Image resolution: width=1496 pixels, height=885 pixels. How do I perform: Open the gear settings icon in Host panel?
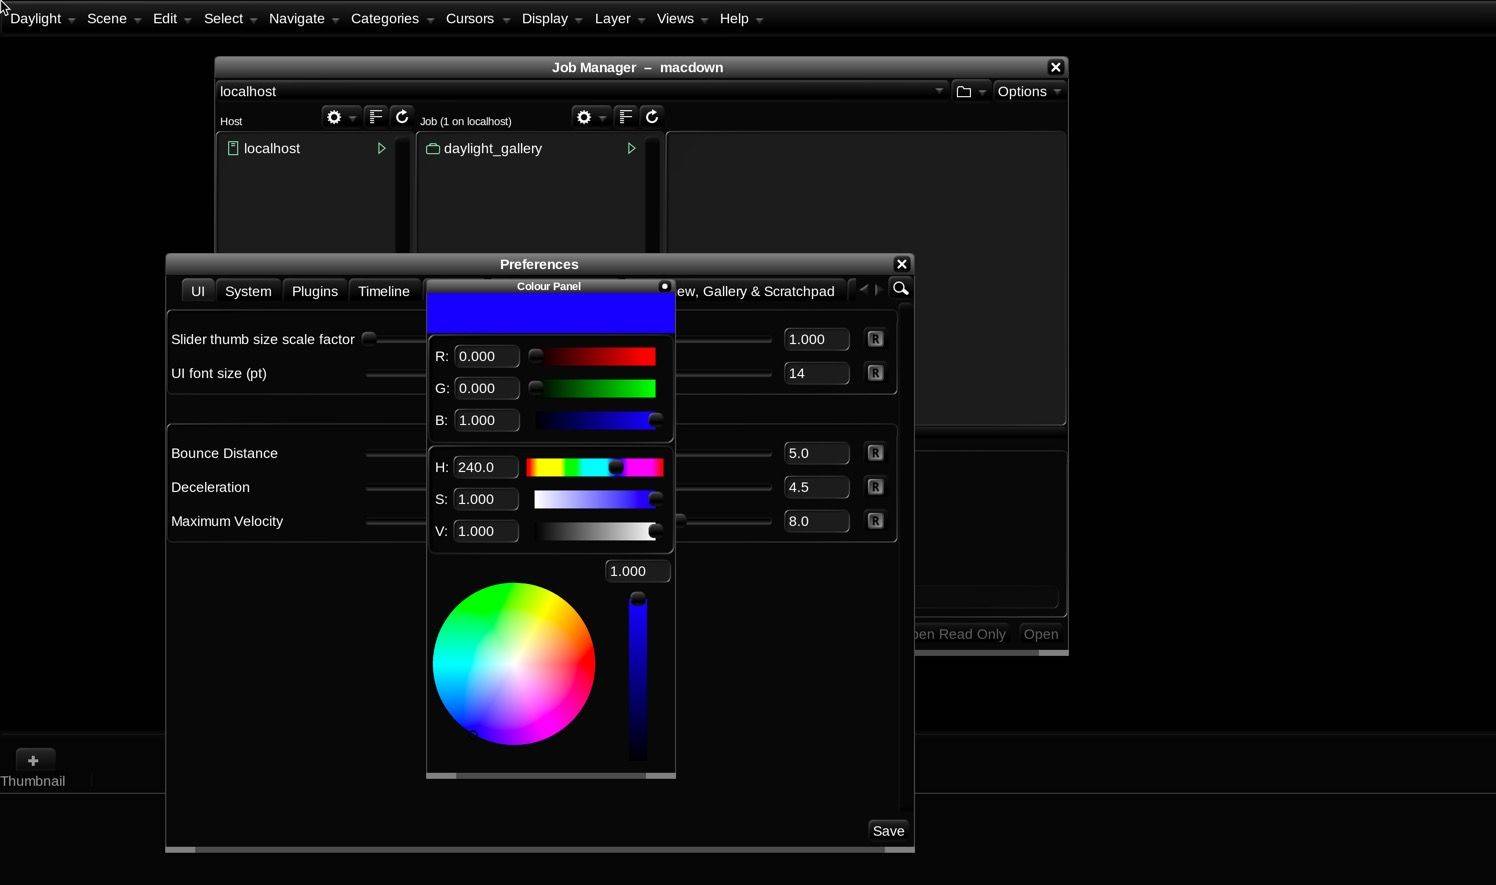click(334, 117)
